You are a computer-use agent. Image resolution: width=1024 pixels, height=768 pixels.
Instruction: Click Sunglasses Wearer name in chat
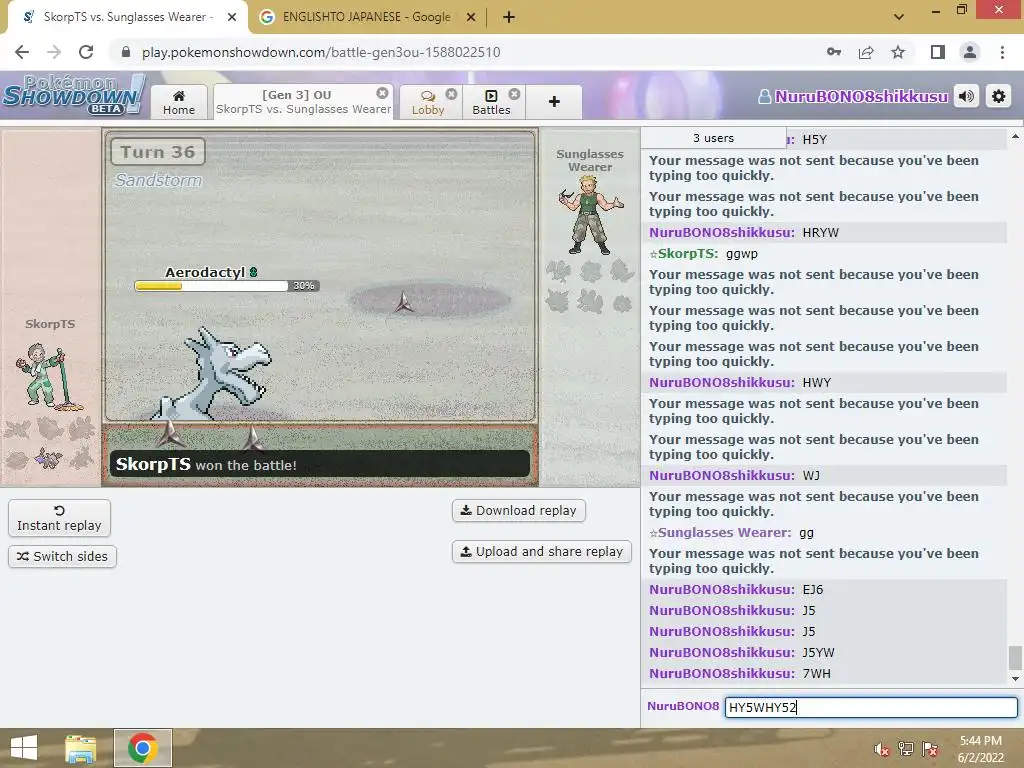(724, 533)
